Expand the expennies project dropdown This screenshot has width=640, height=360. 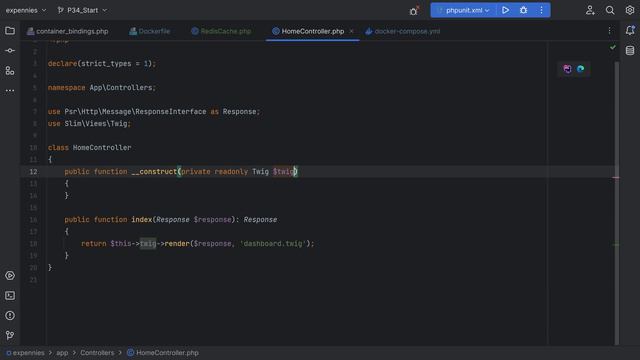[x=26, y=10]
